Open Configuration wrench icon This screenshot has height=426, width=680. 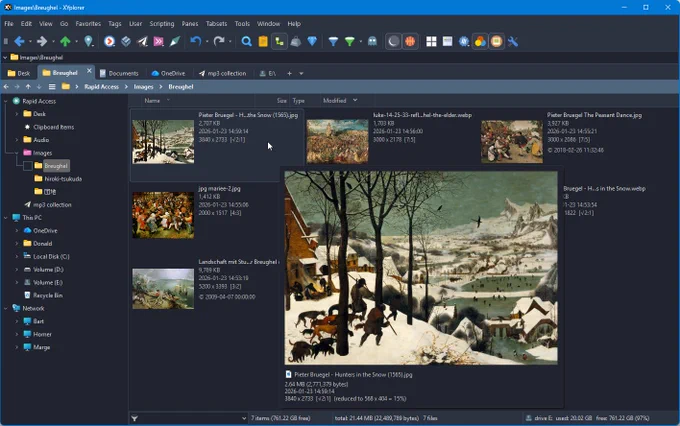(513, 41)
